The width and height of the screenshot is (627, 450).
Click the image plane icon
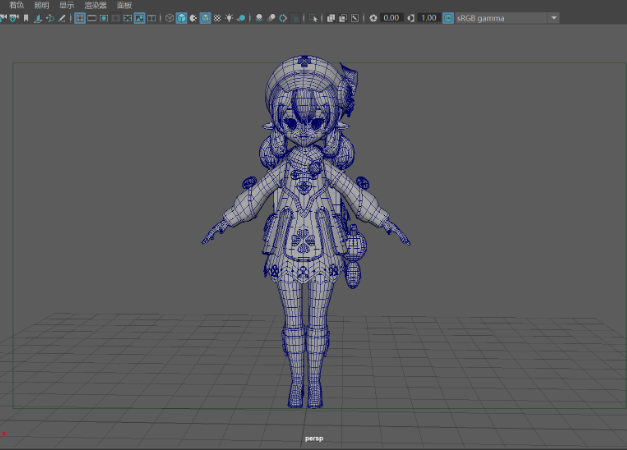click(38, 18)
